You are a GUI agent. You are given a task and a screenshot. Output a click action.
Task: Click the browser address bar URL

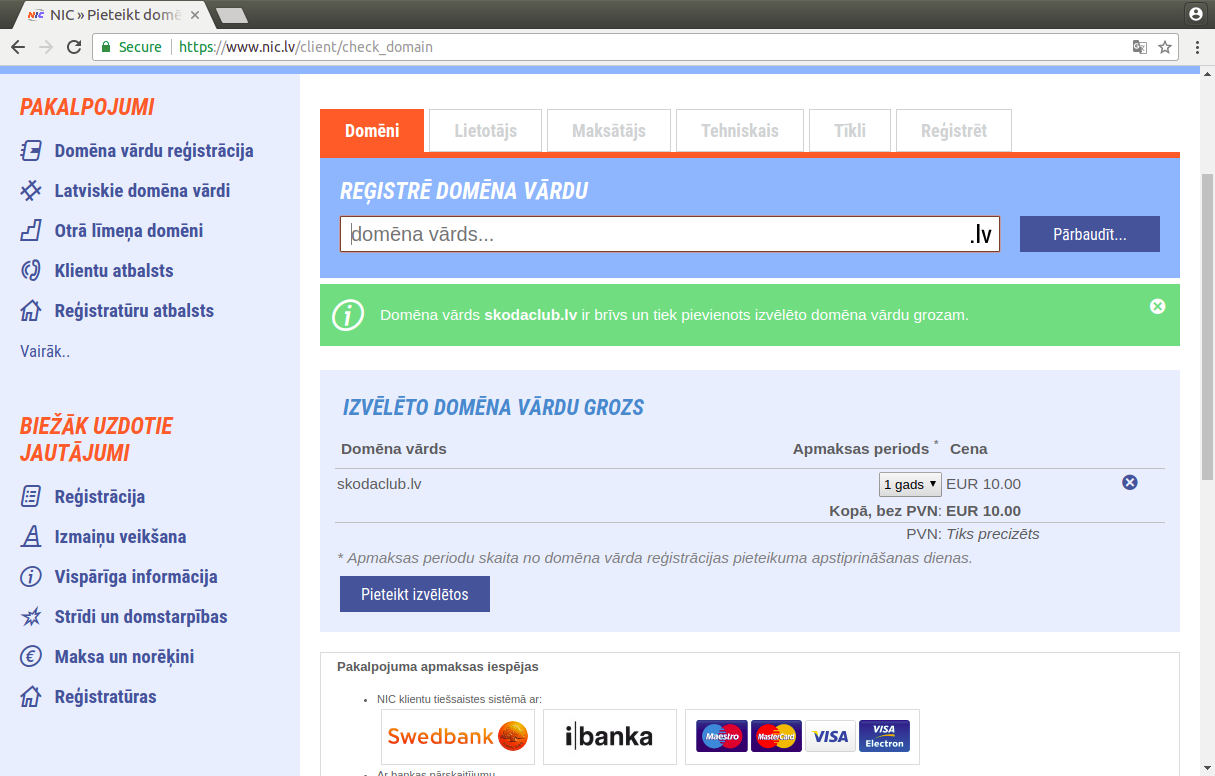[x=306, y=47]
